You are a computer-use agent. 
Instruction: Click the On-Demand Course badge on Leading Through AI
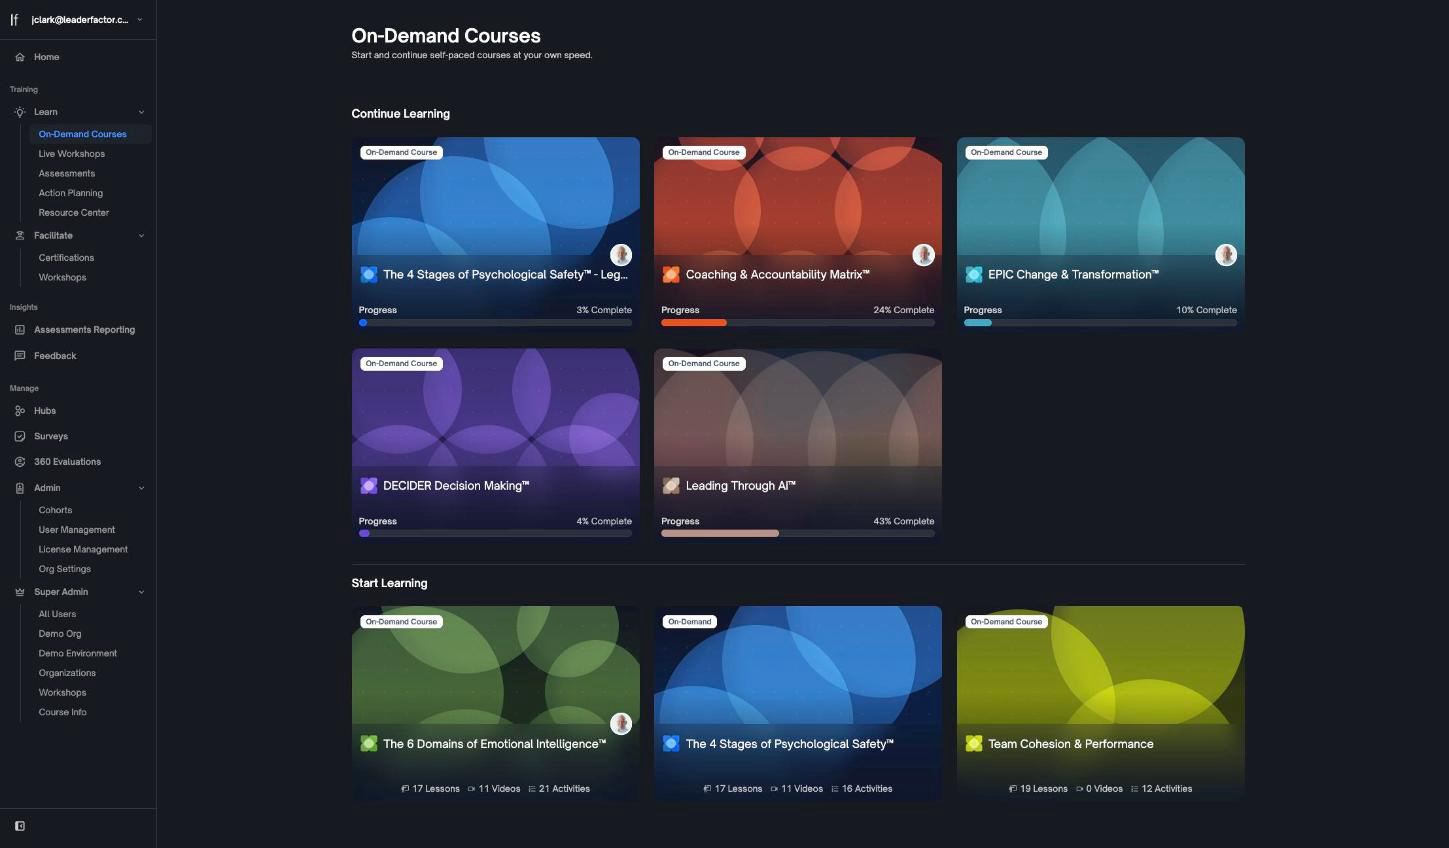point(704,364)
